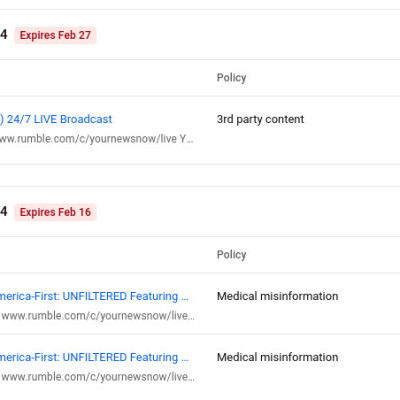Click the 3rd party content policy

point(260,119)
